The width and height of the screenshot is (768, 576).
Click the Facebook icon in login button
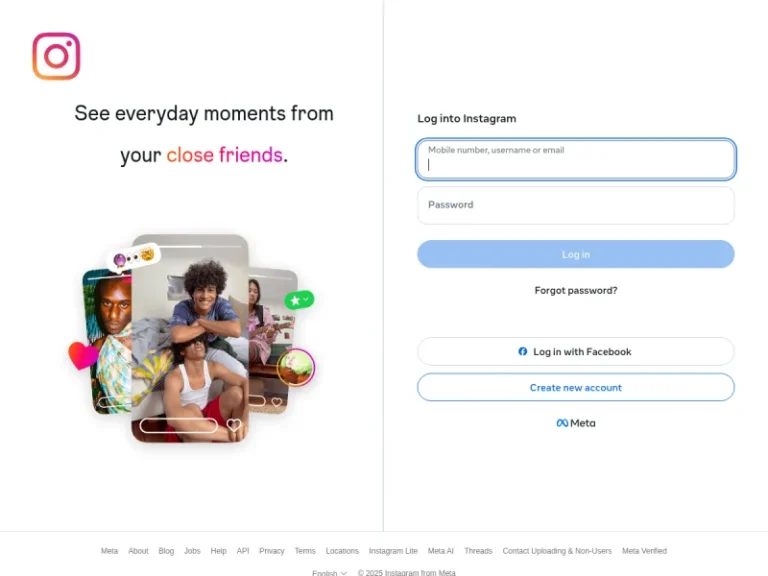523,351
